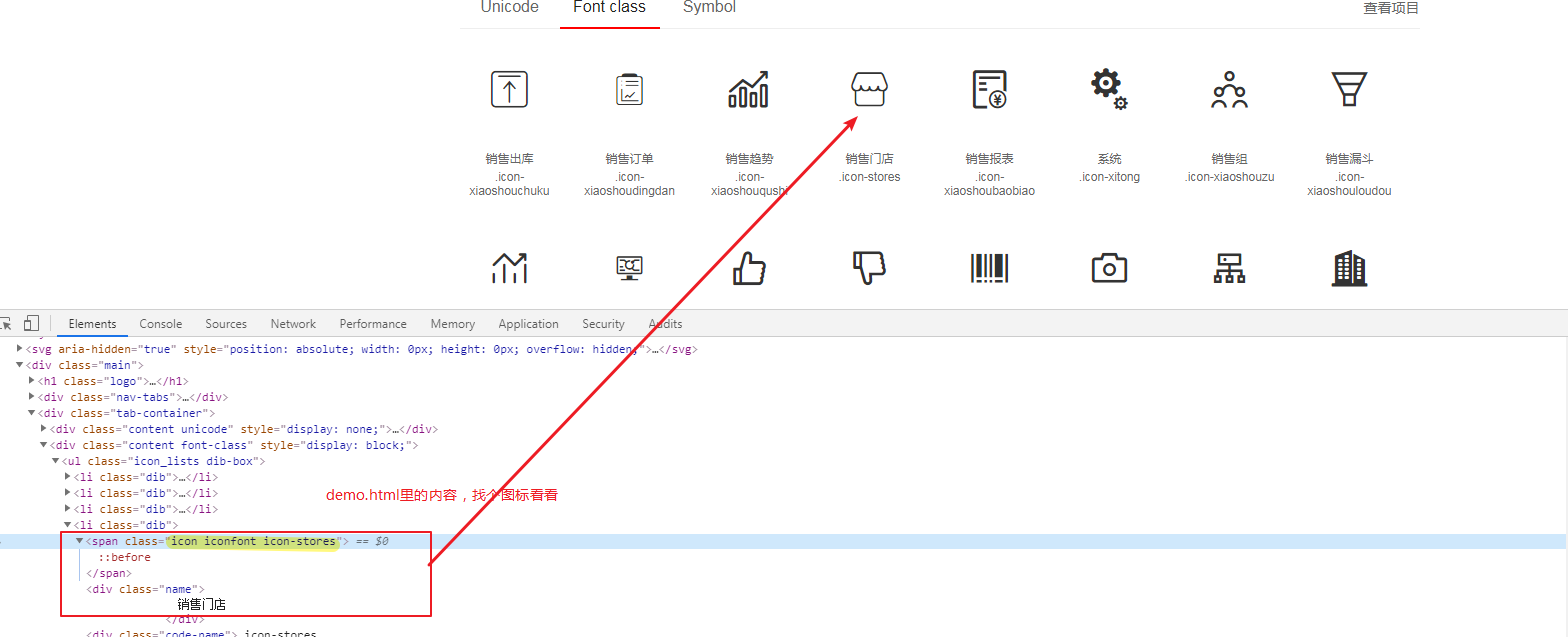Open the DevTools Performance tab
Viewport: 1568px width, 637px height.
click(373, 324)
